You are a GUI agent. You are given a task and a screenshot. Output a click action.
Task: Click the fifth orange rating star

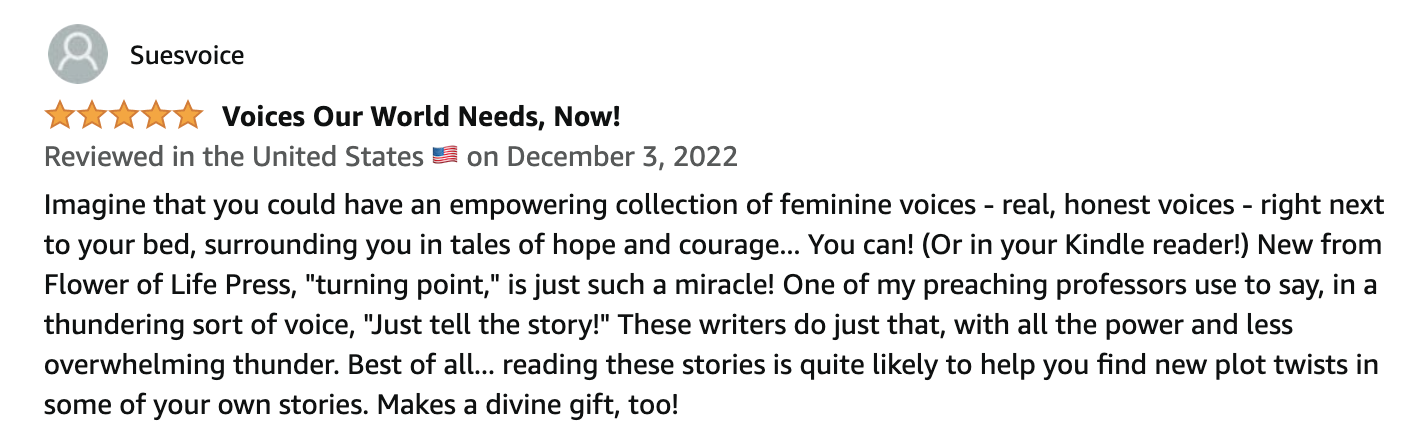(x=187, y=117)
